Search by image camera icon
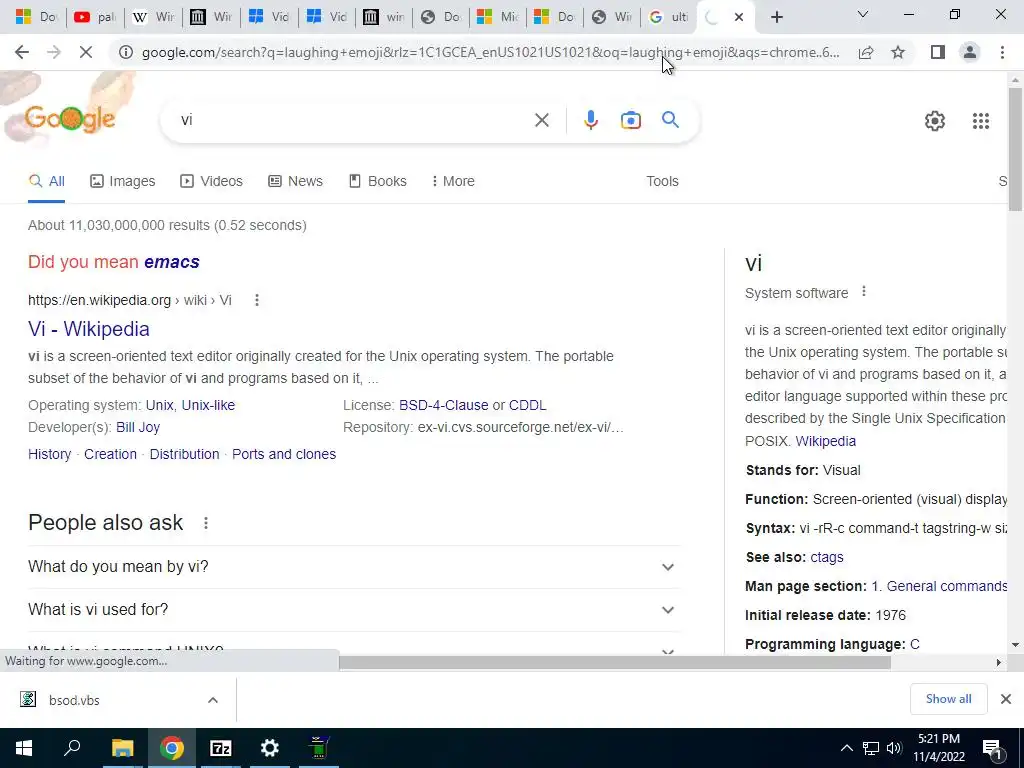1024x768 pixels. click(x=630, y=120)
